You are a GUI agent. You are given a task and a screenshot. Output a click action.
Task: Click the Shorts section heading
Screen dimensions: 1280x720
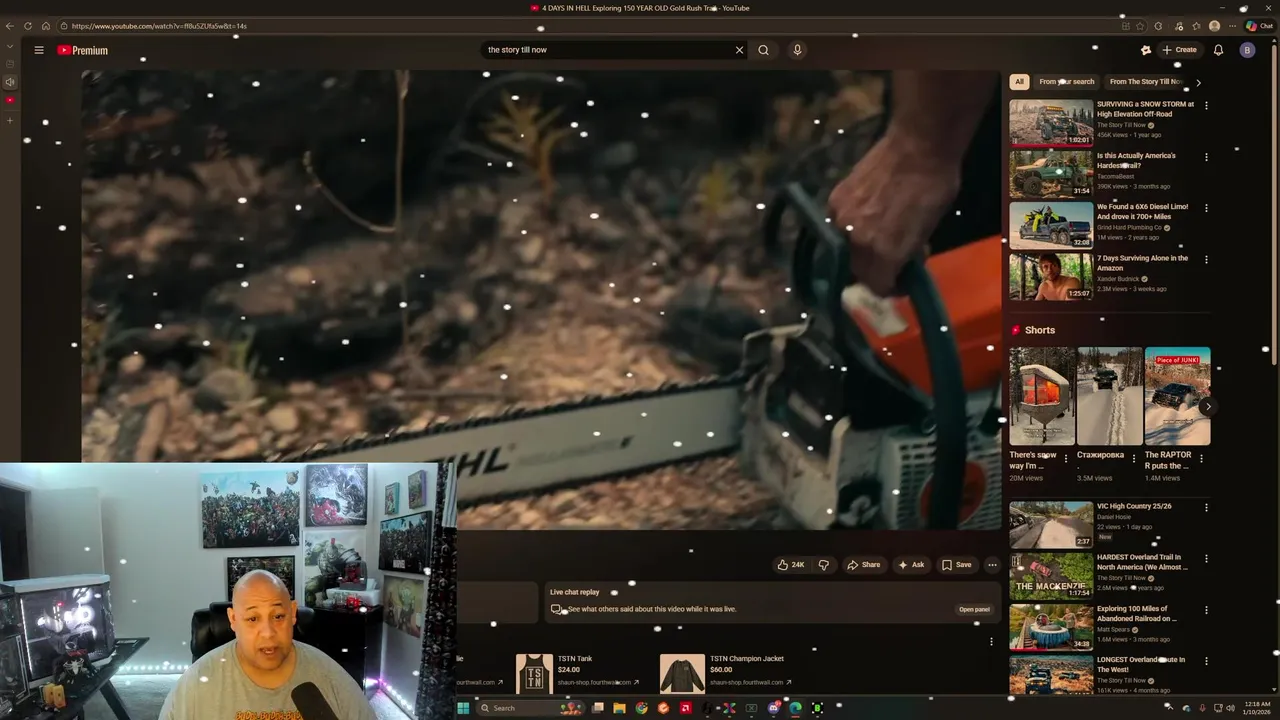pos(1039,330)
